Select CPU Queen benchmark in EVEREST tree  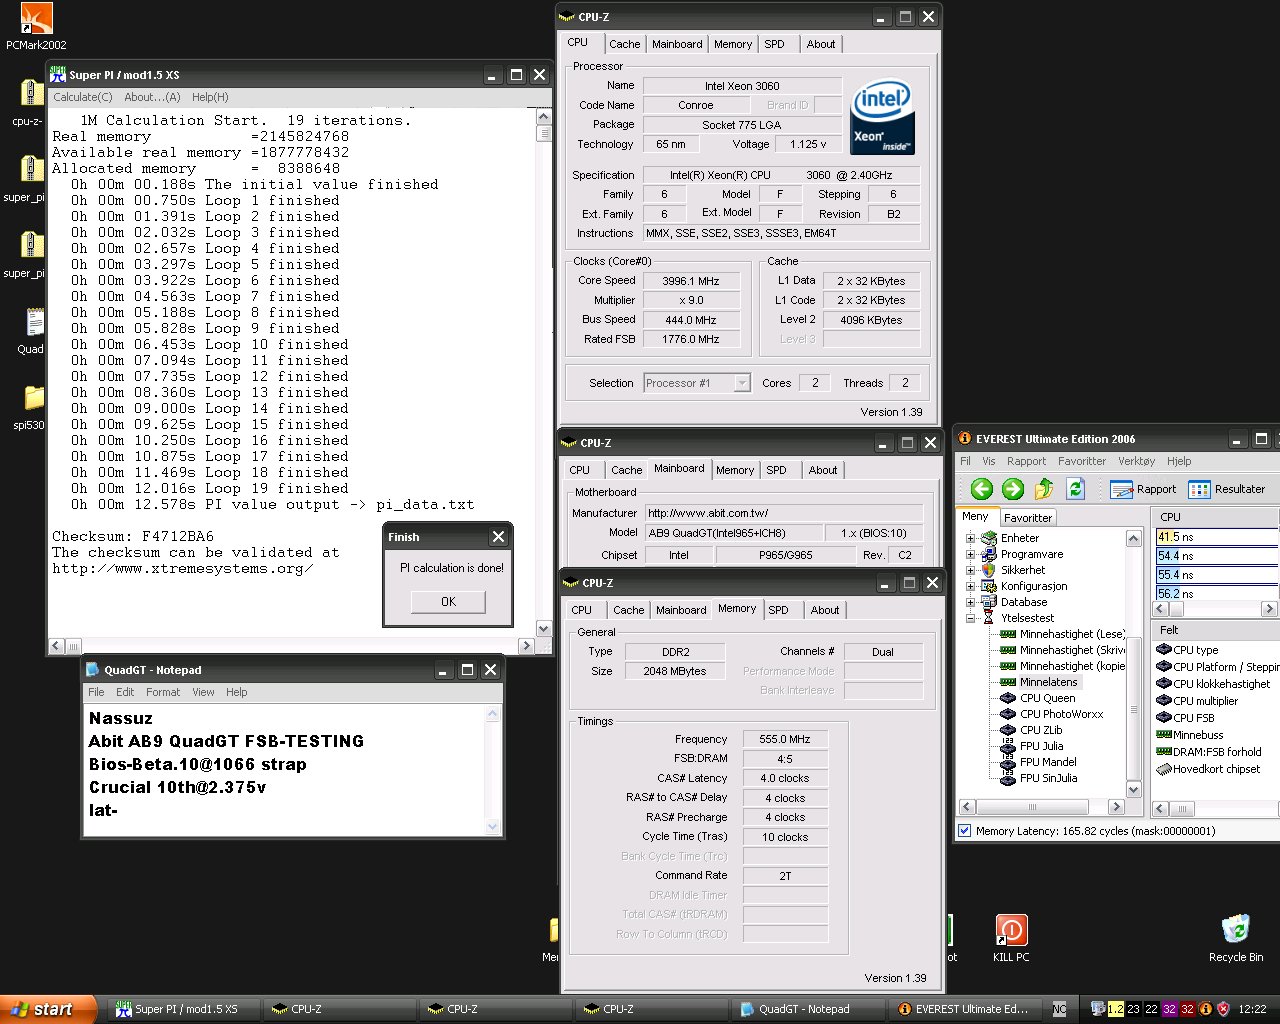point(1039,698)
